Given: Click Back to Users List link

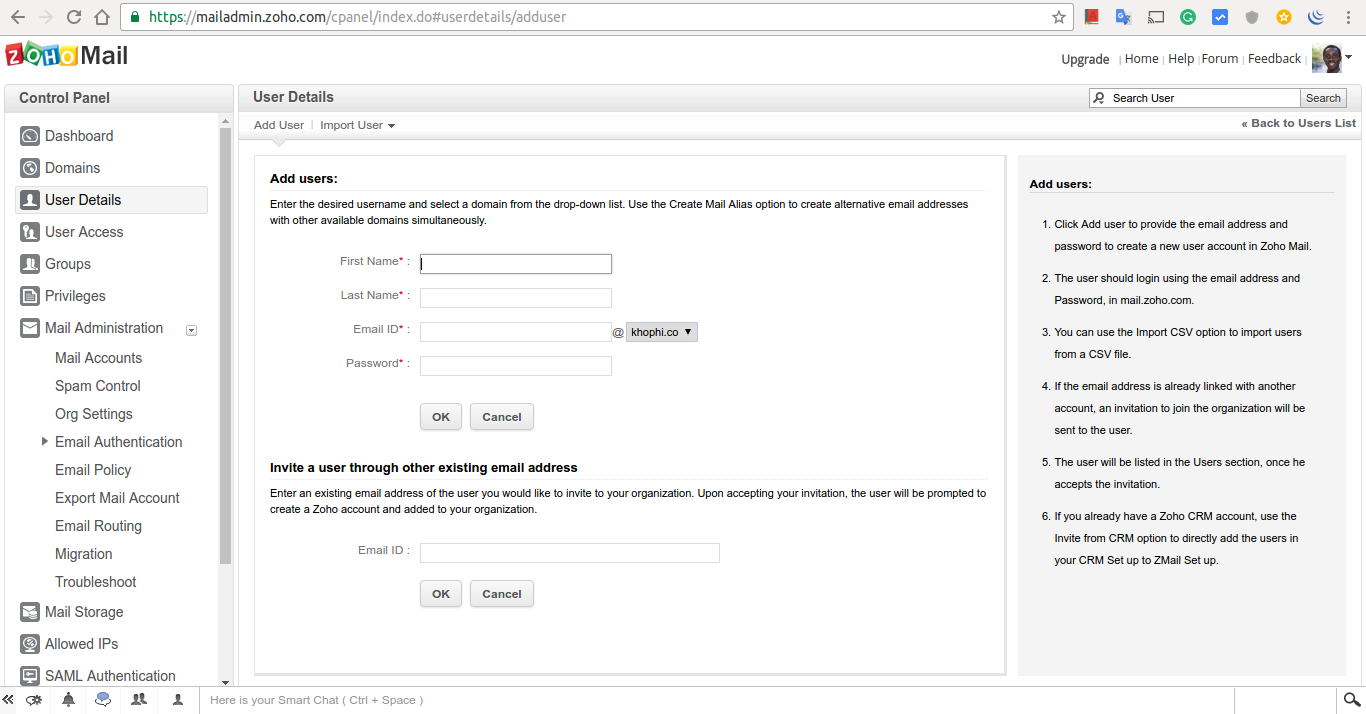Looking at the screenshot, I should click(1298, 123).
